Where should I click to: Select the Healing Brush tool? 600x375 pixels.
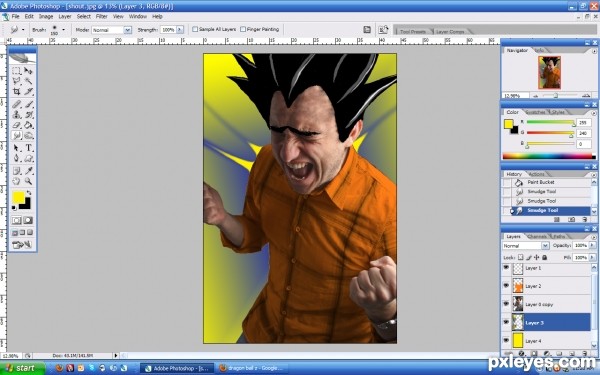point(16,104)
